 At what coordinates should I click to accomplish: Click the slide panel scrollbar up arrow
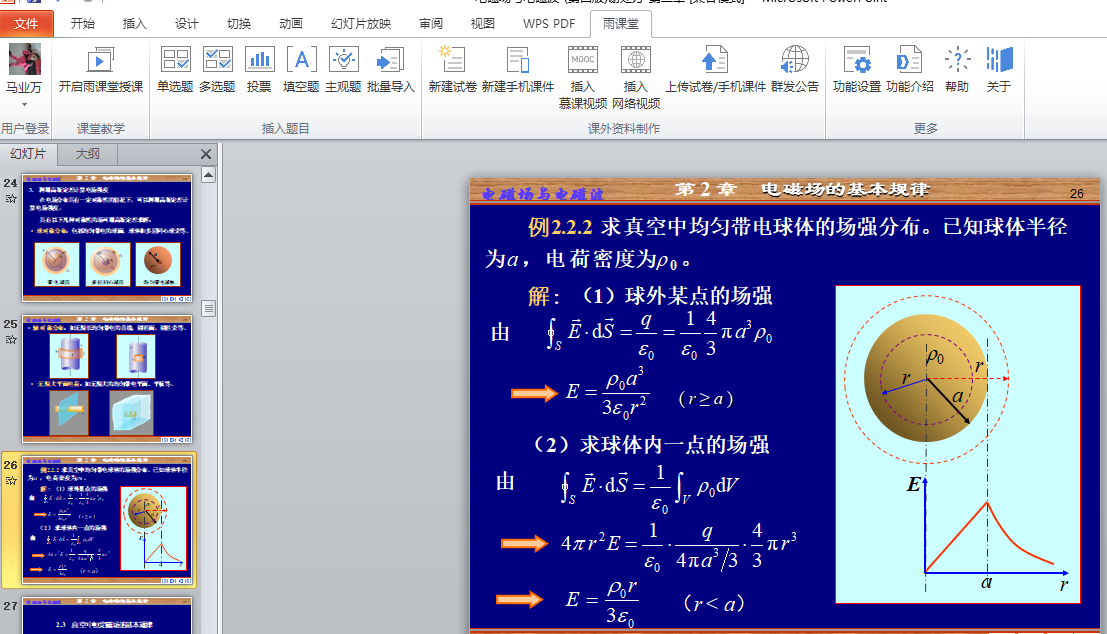coord(209,176)
